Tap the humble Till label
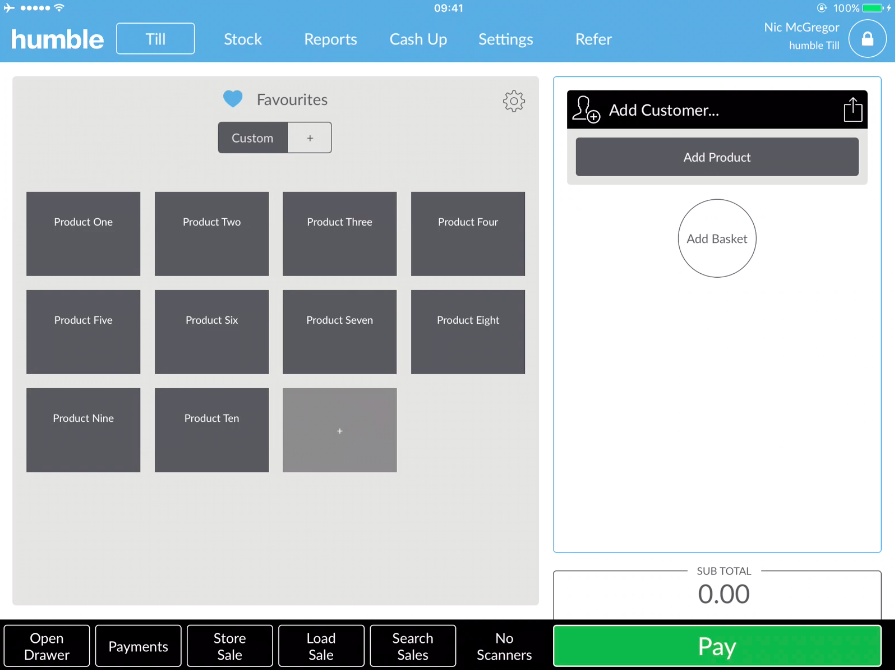Viewport: 895px width, 670px height. click(814, 46)
